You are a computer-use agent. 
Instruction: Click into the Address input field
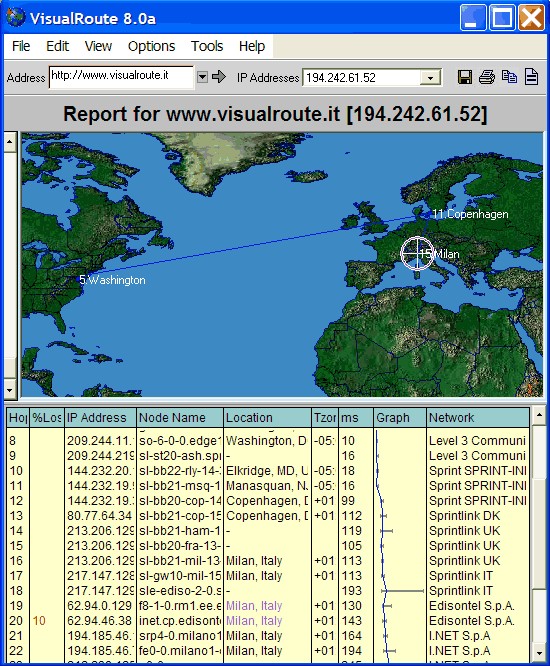pyautogui.click(x=121, y=77)
